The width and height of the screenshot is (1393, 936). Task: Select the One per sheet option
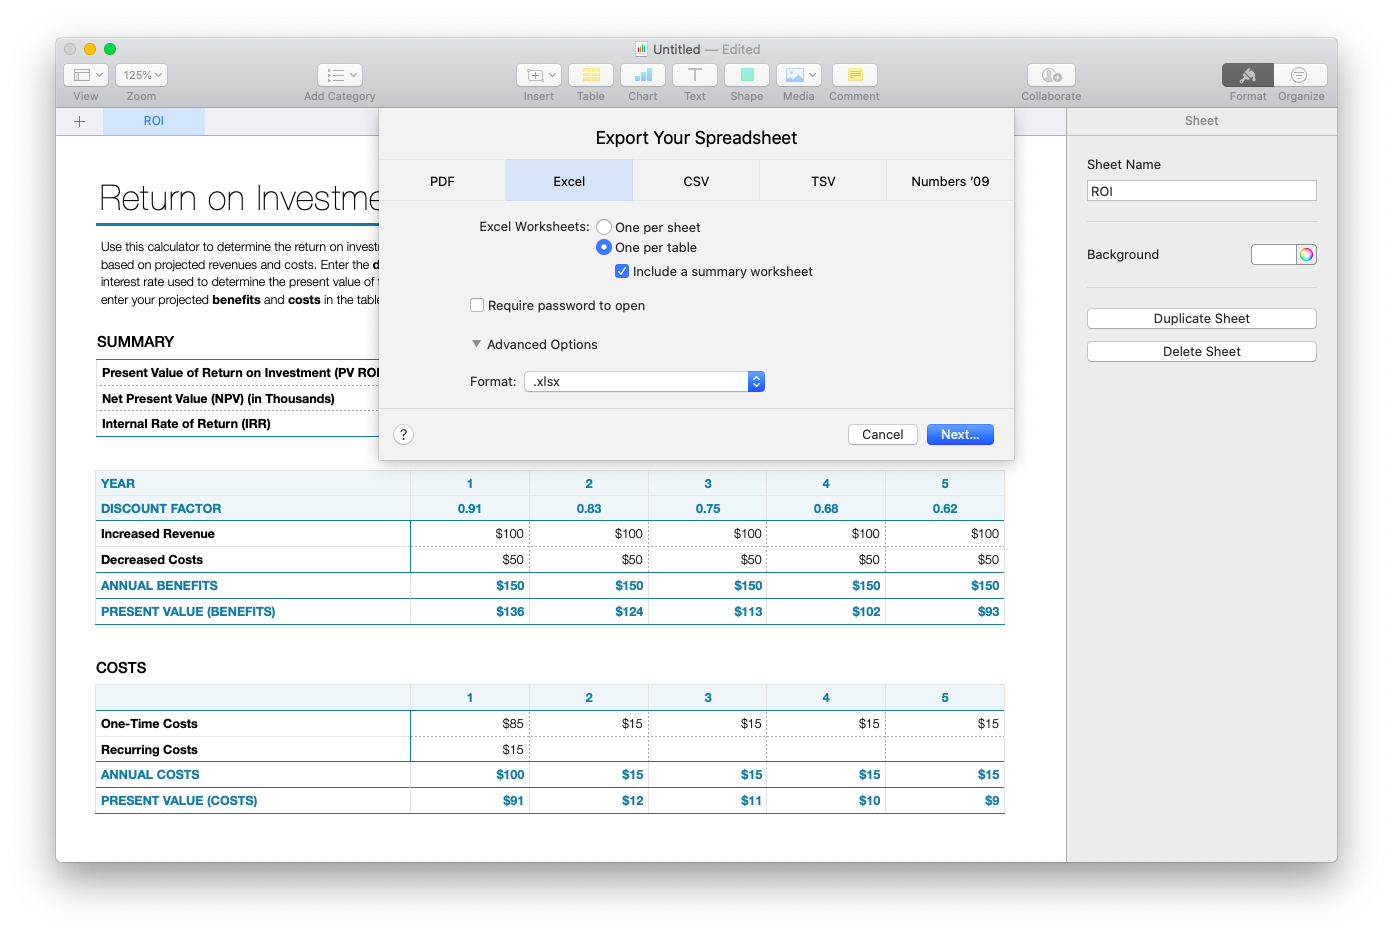coord(604,227)
